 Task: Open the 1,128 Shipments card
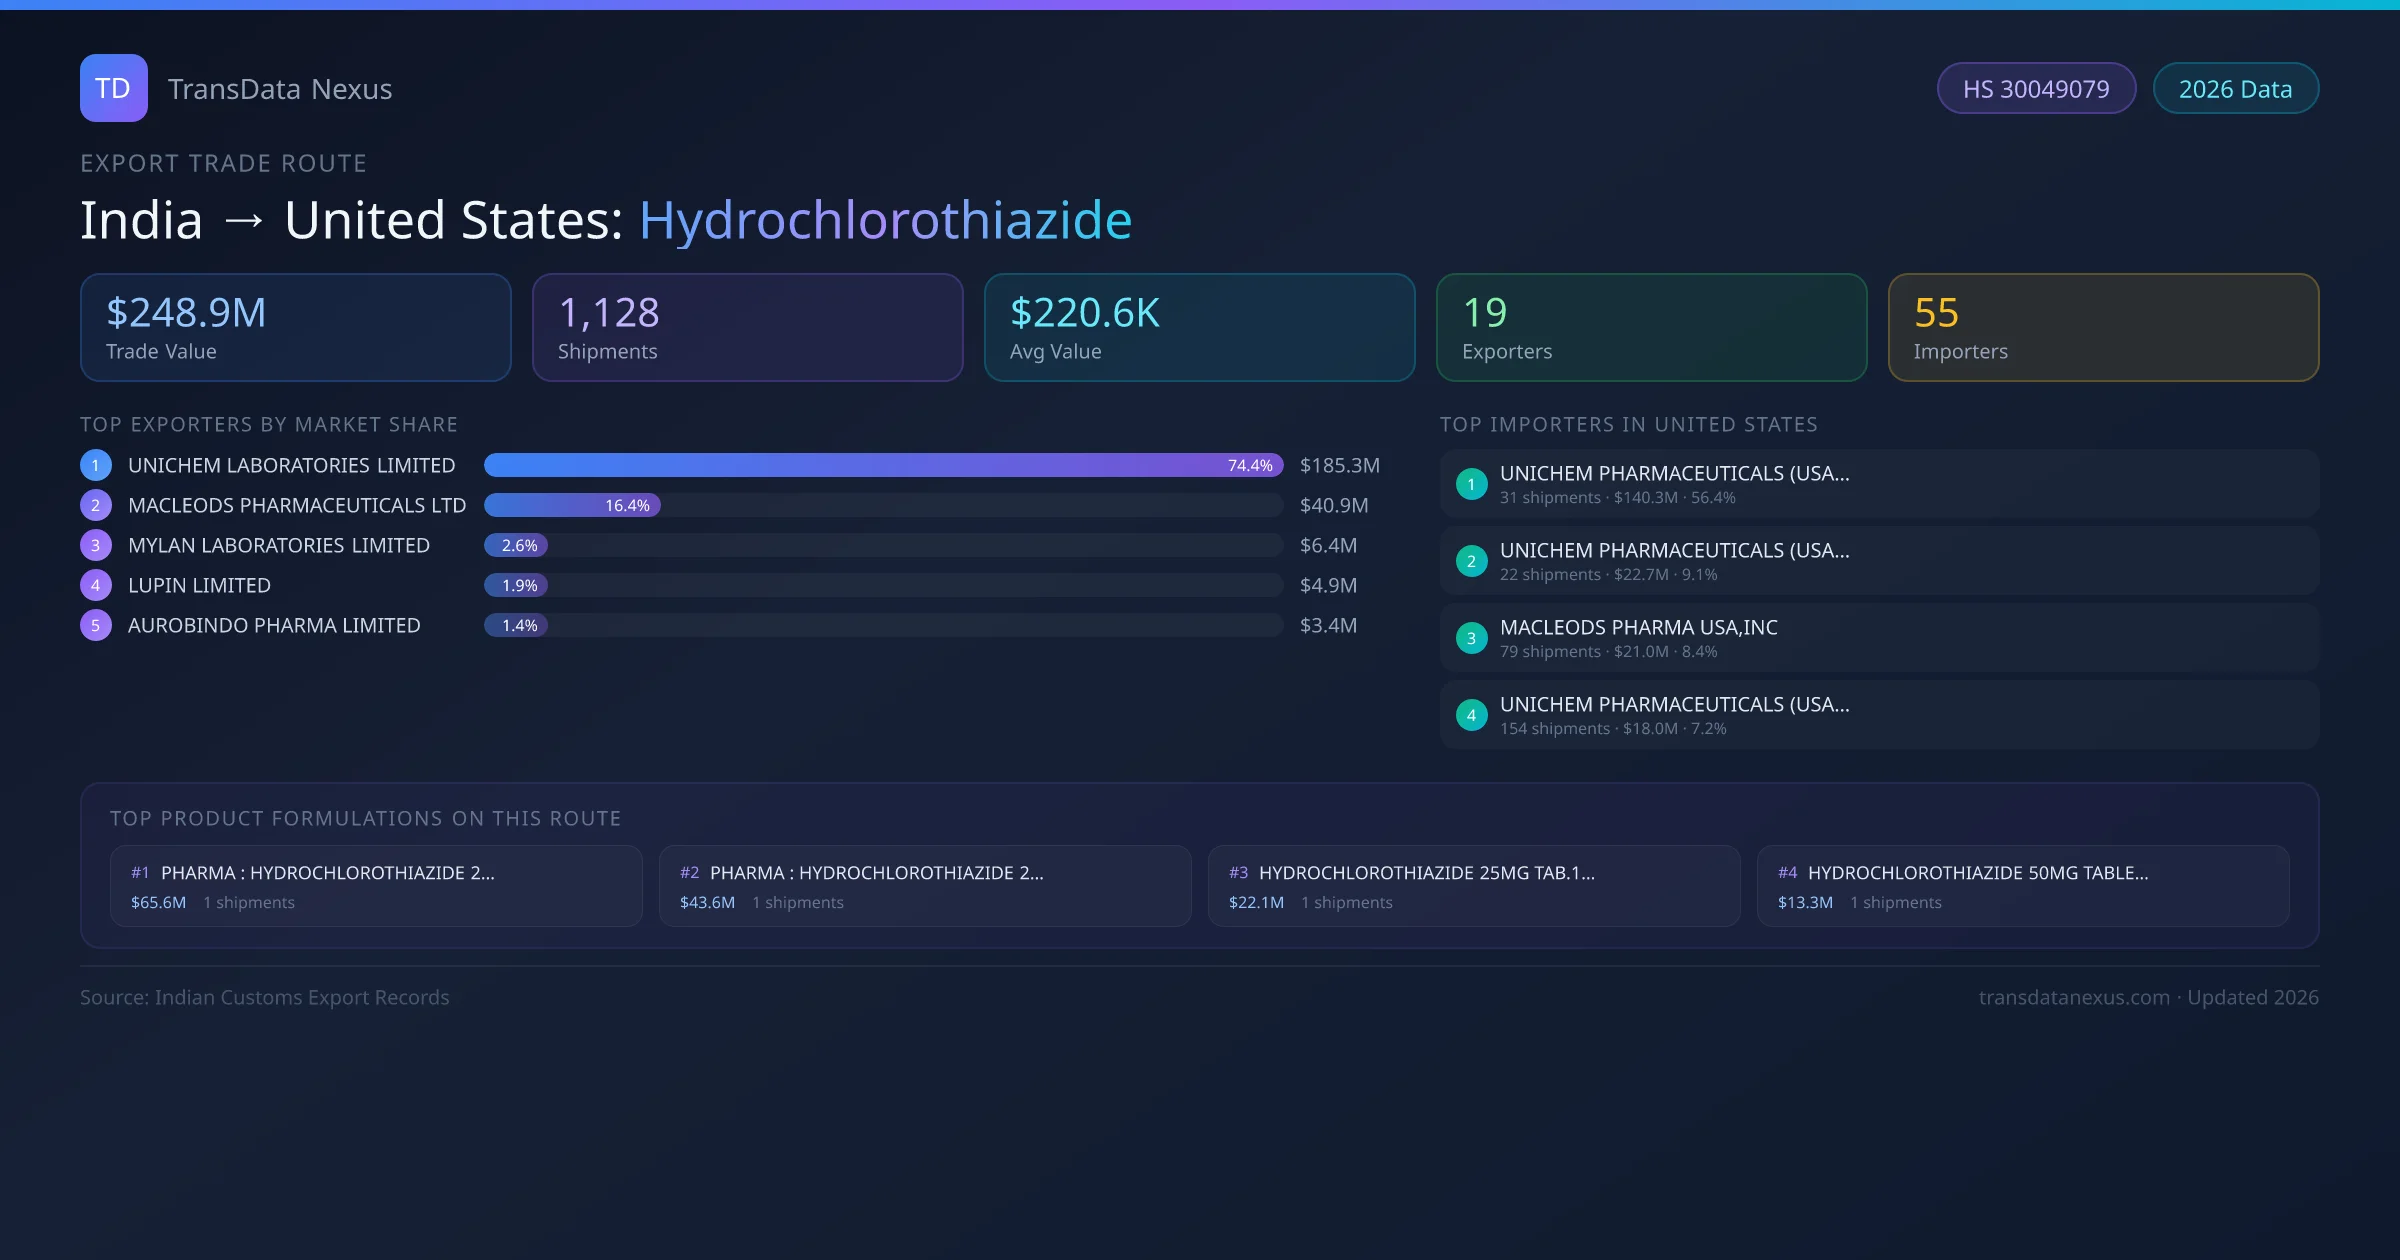[747, 327]
